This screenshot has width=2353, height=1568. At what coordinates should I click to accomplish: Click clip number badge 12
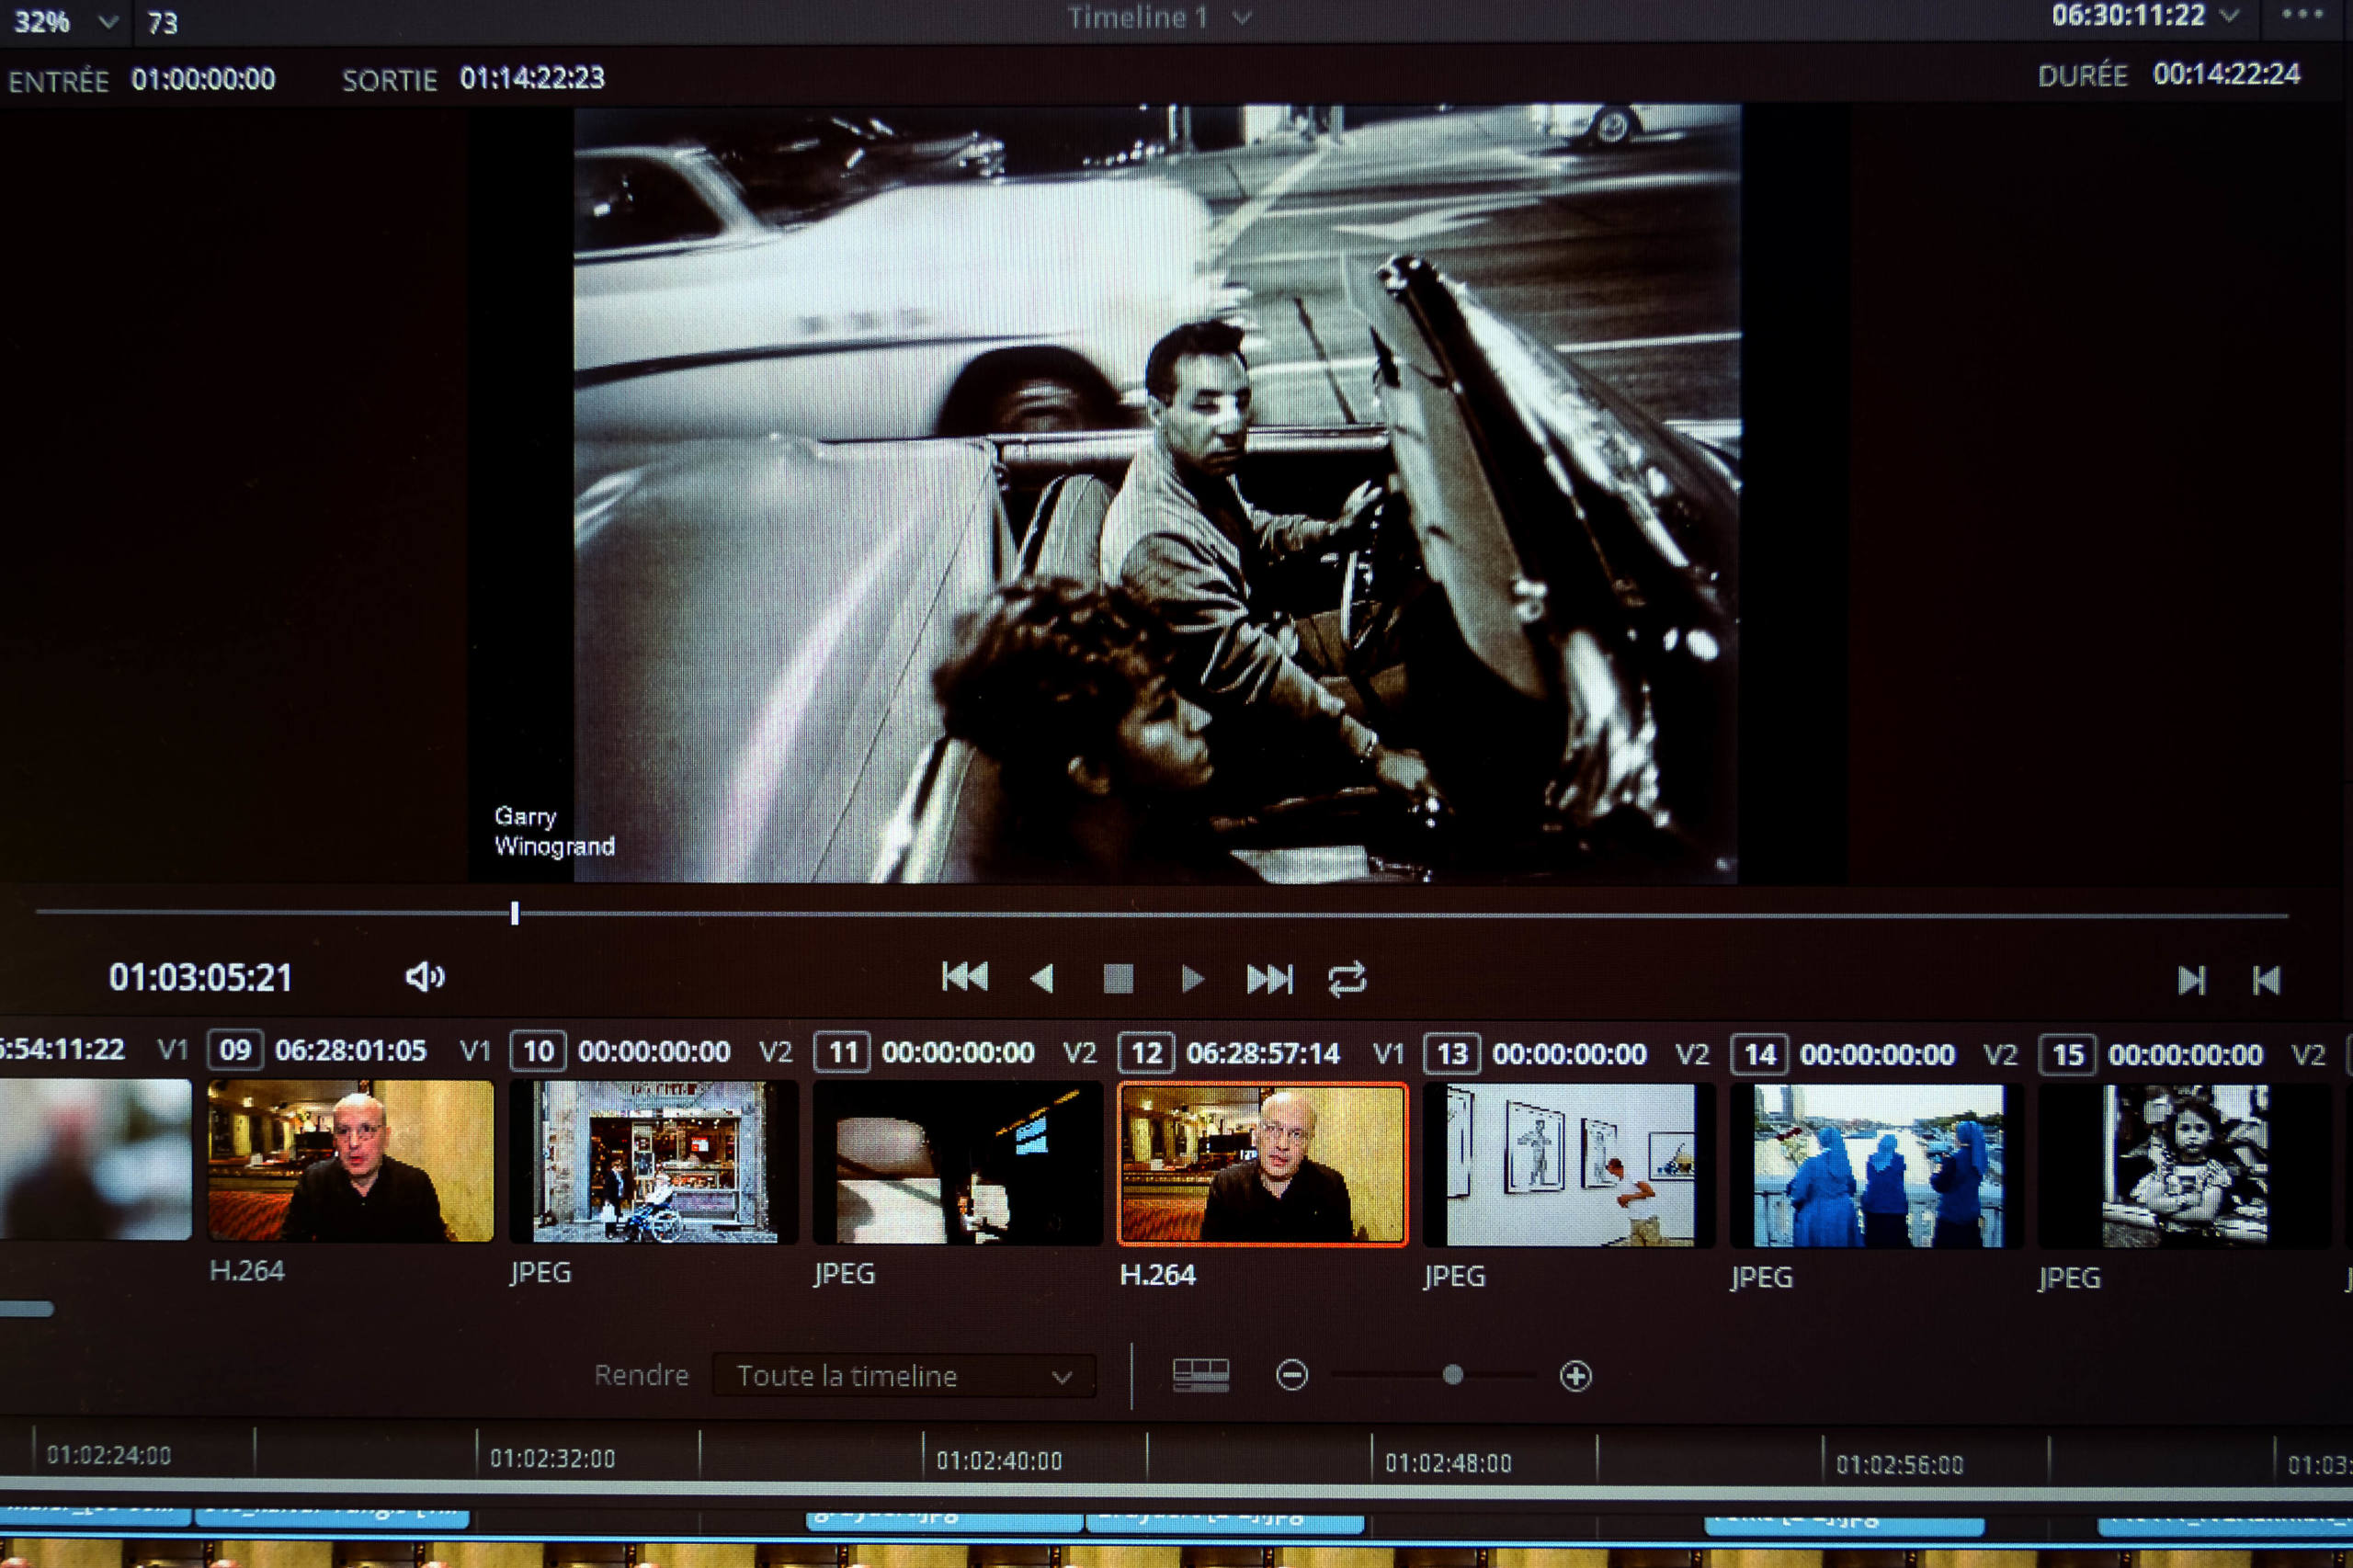tap(1146, 1053)
